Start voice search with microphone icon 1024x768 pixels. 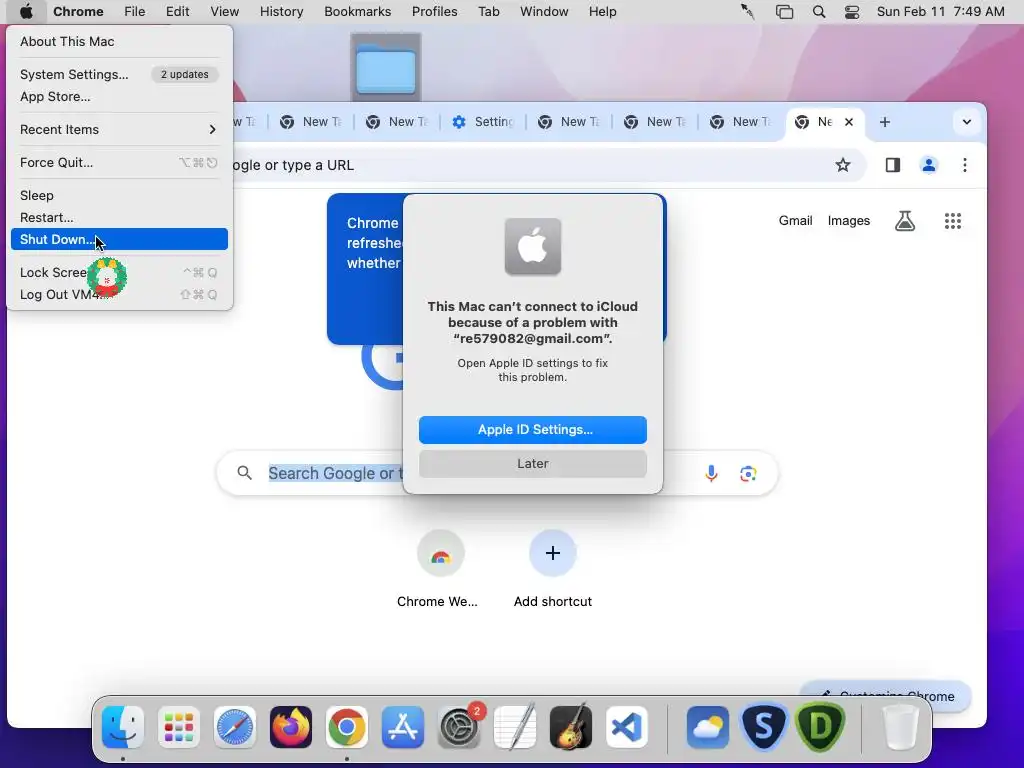click(711, 473)
